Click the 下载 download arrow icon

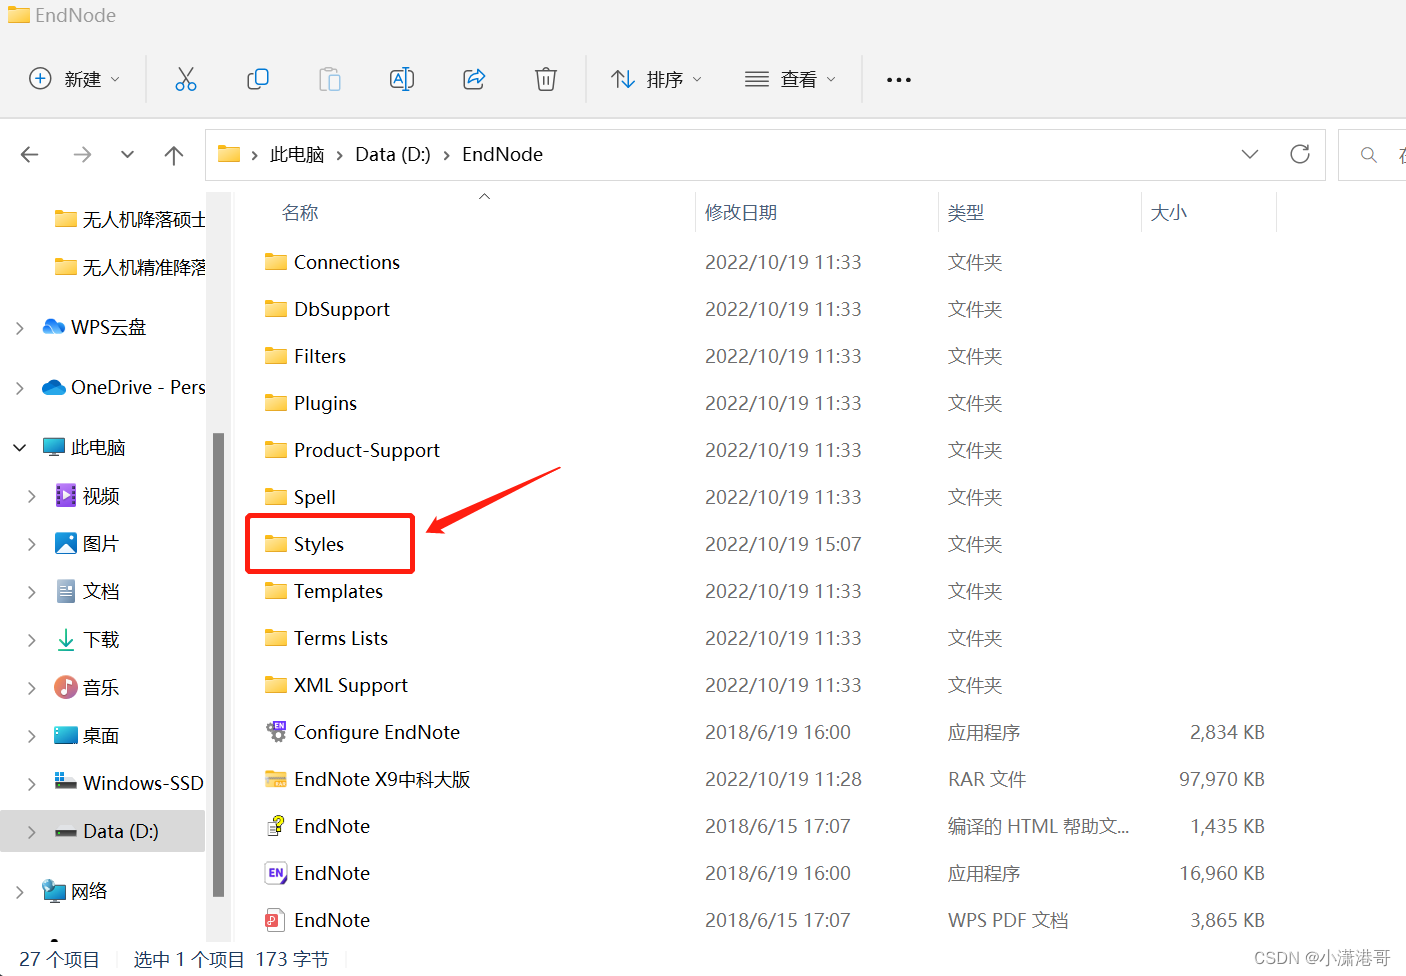point(66,640)
